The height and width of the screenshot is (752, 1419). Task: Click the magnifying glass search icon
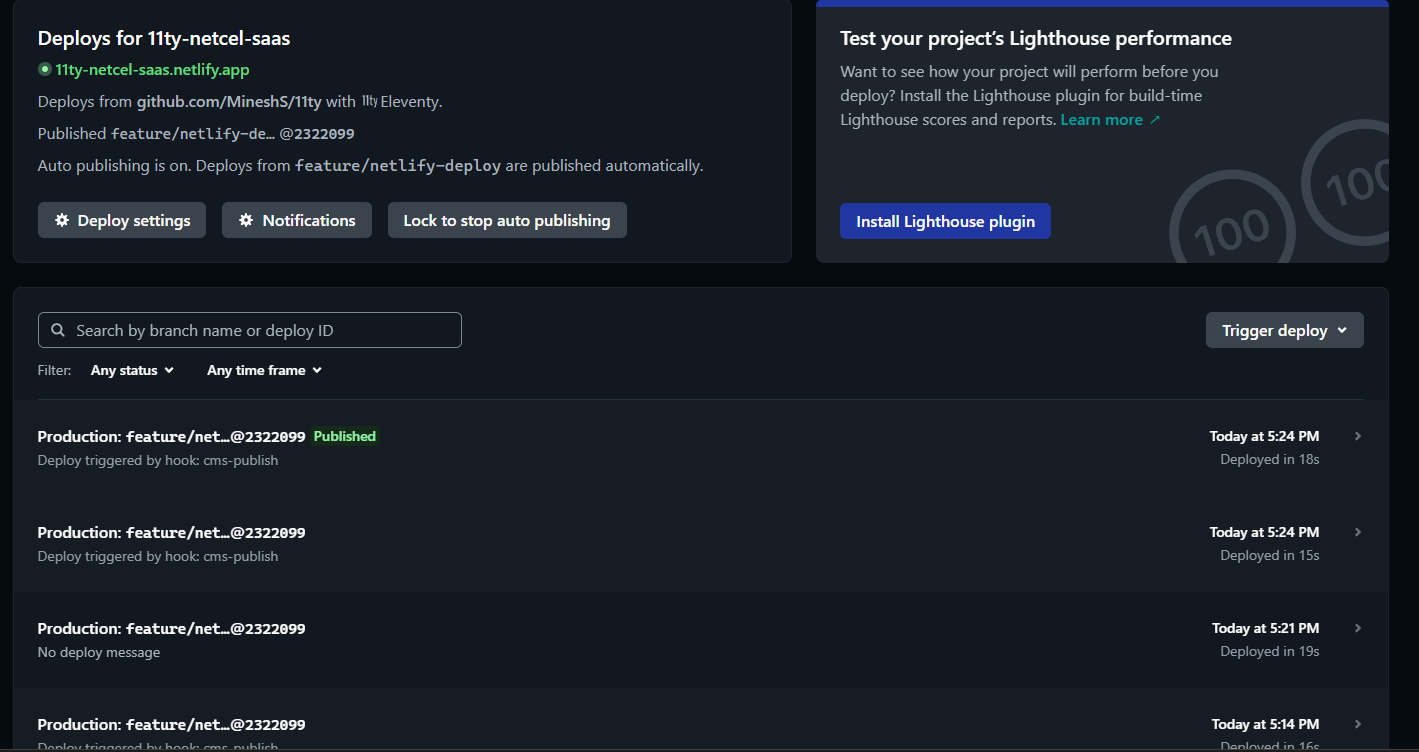point(58,330)
